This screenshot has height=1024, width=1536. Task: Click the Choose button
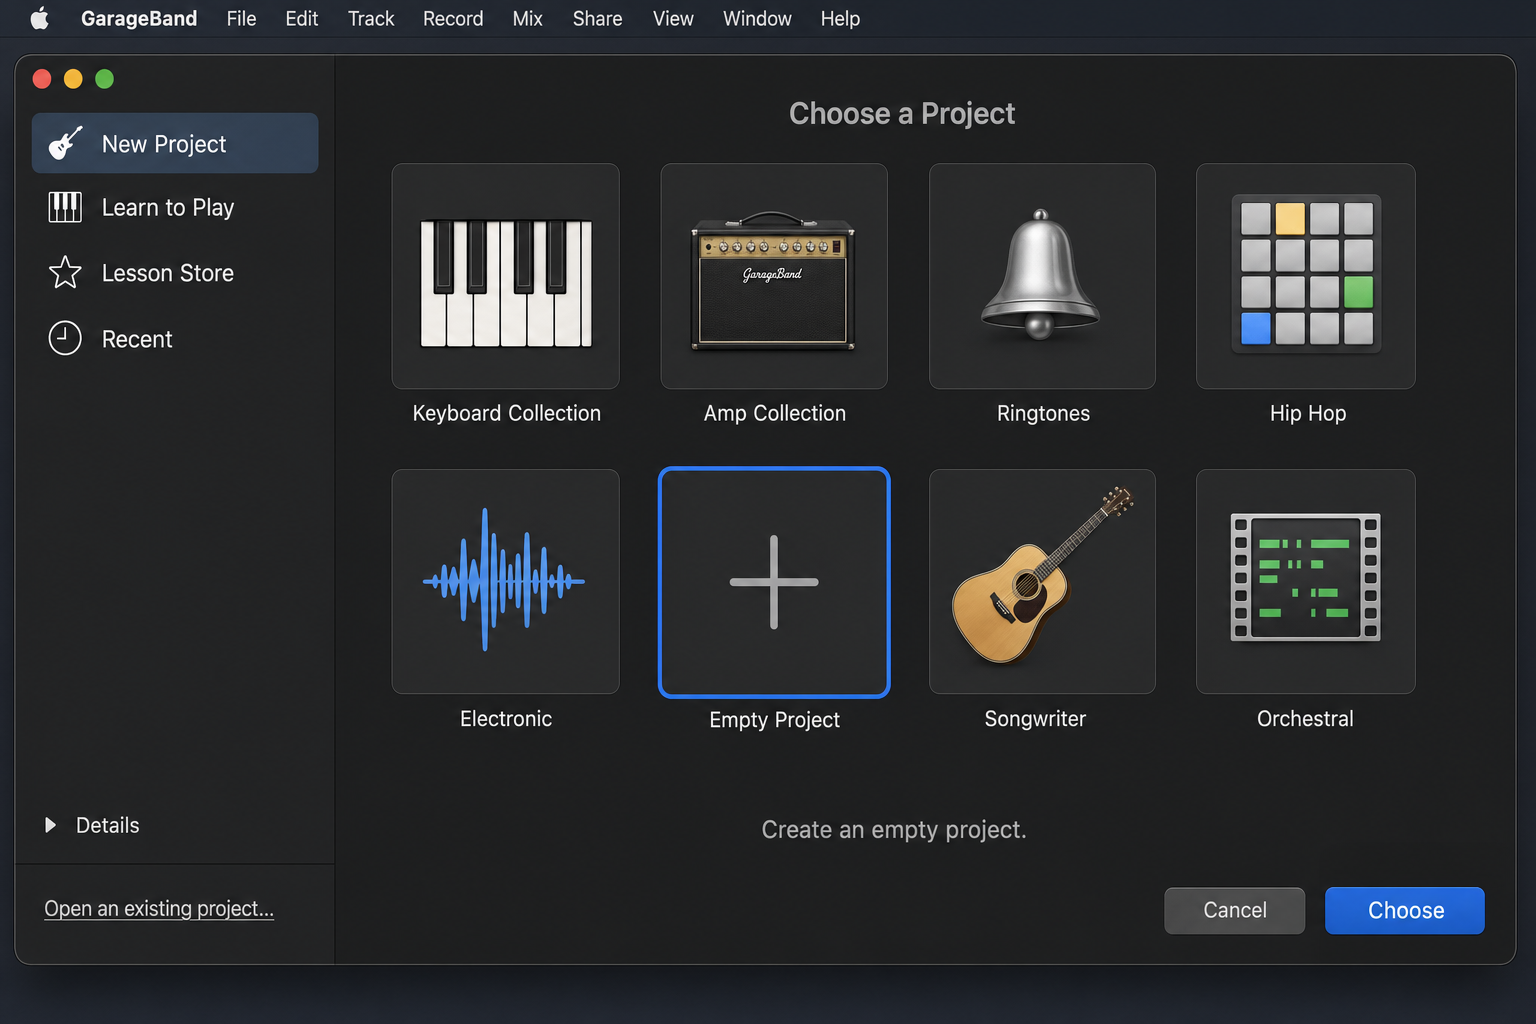[x=1405, y=910]
